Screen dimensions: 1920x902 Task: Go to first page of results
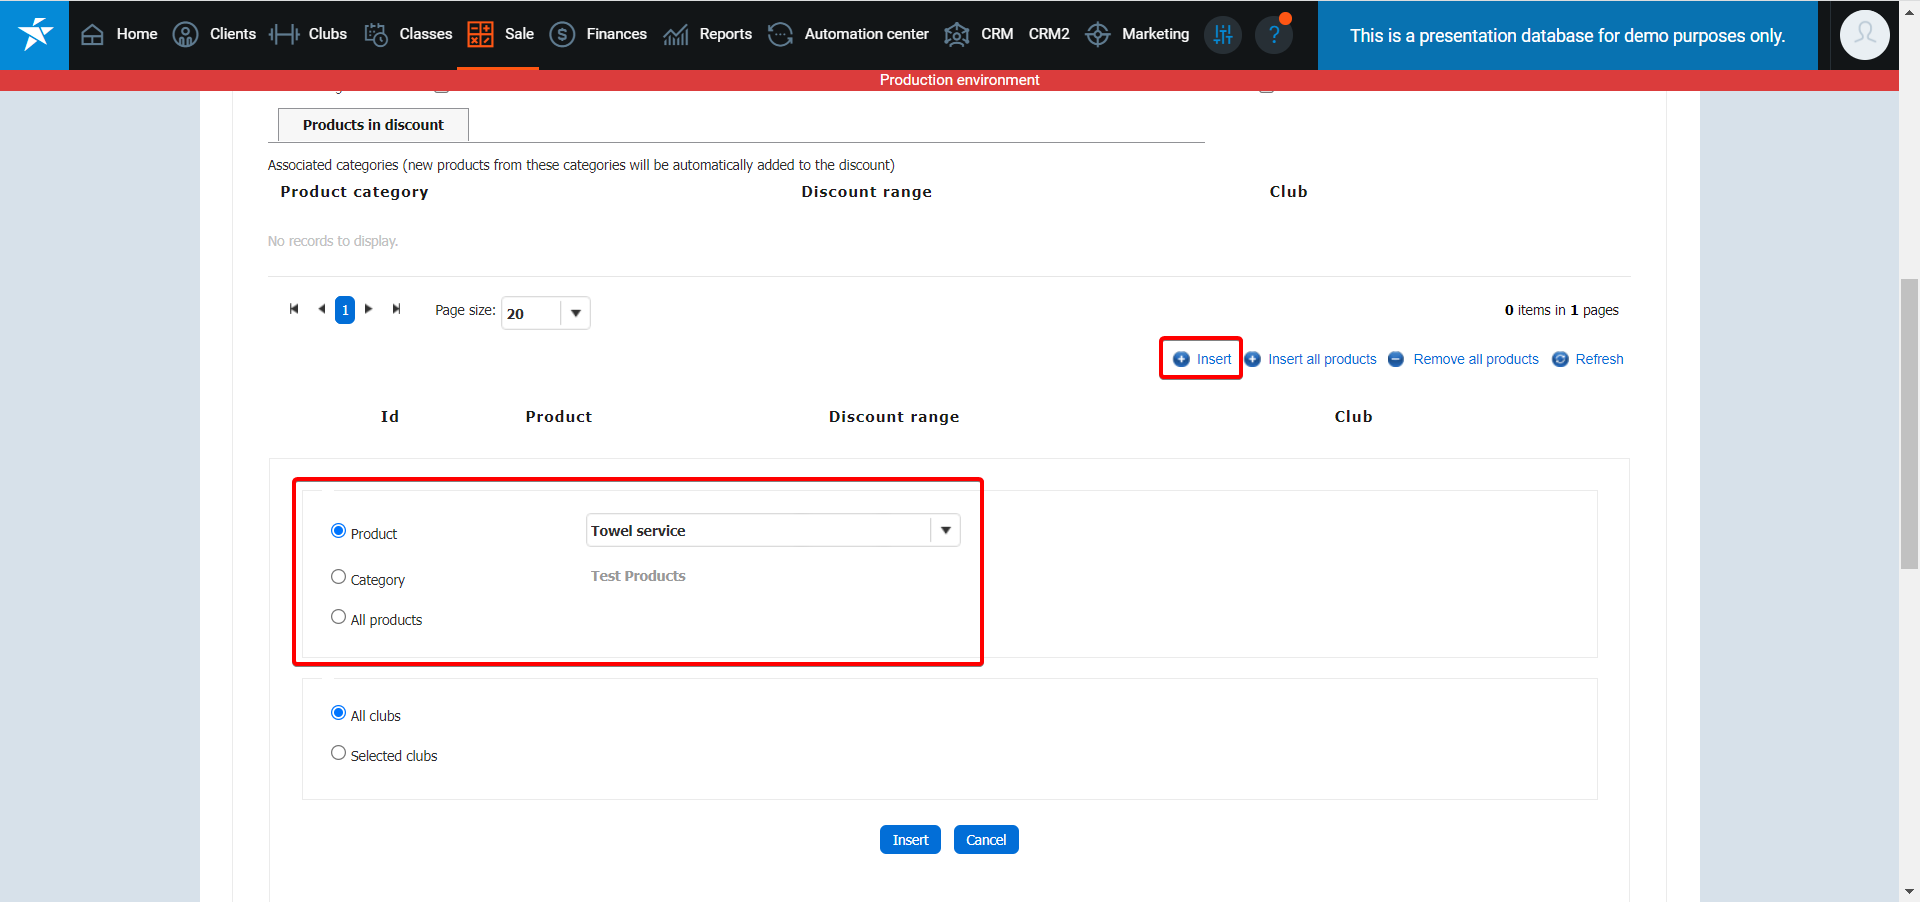pyautogui.click(x=294, y=309)
